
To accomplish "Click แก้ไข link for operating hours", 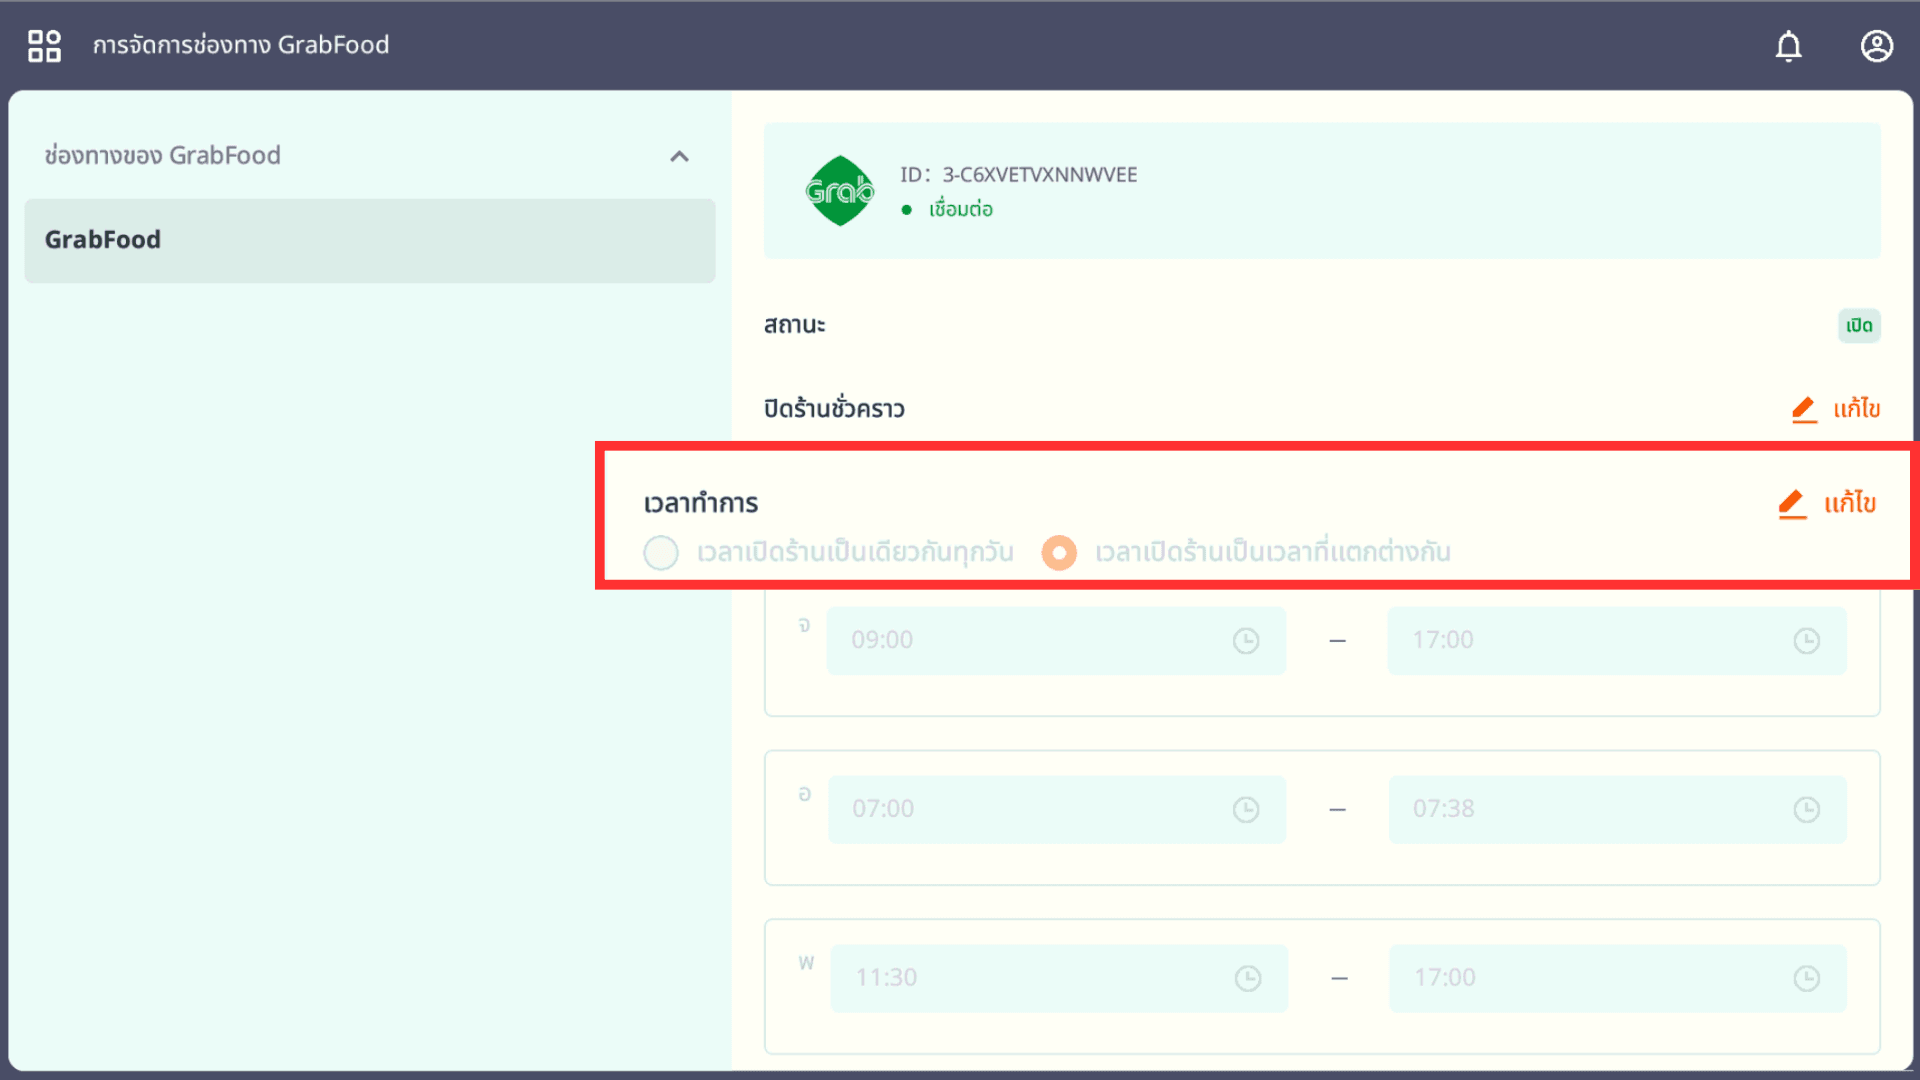I will pyautogui.click(x=1849, y=503).
